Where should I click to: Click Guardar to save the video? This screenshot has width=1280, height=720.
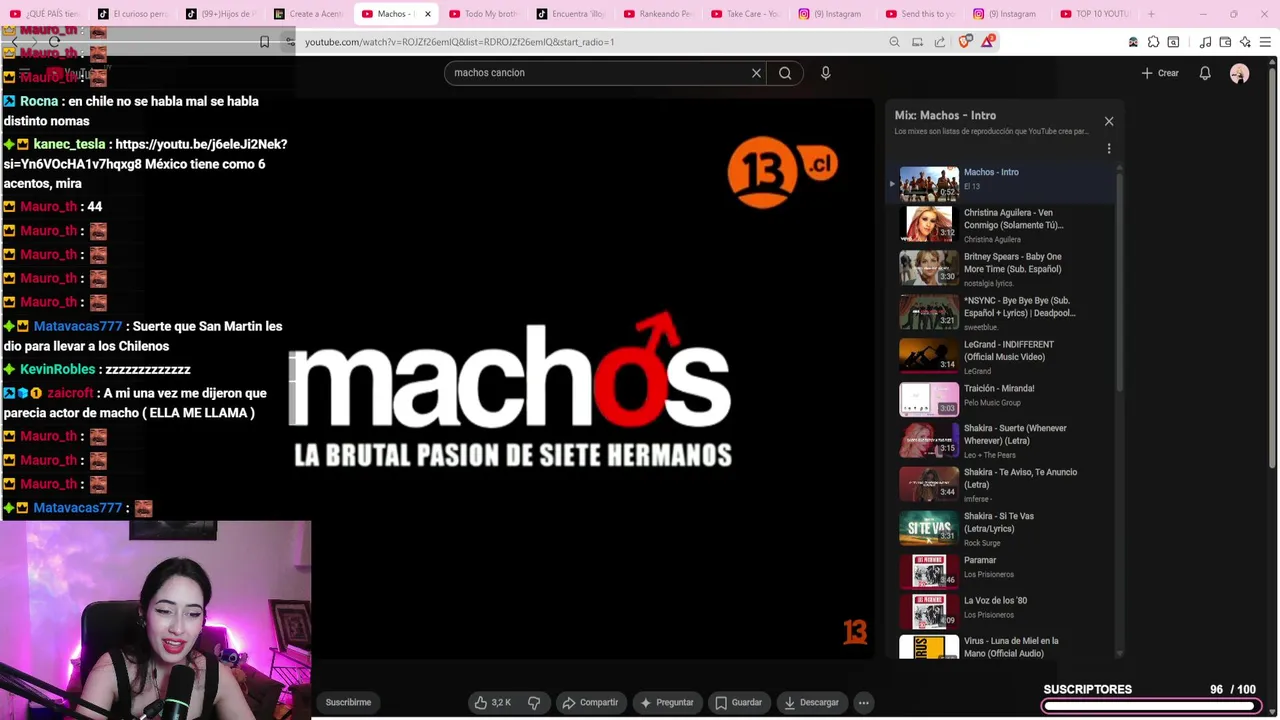(x=738, y=702)
